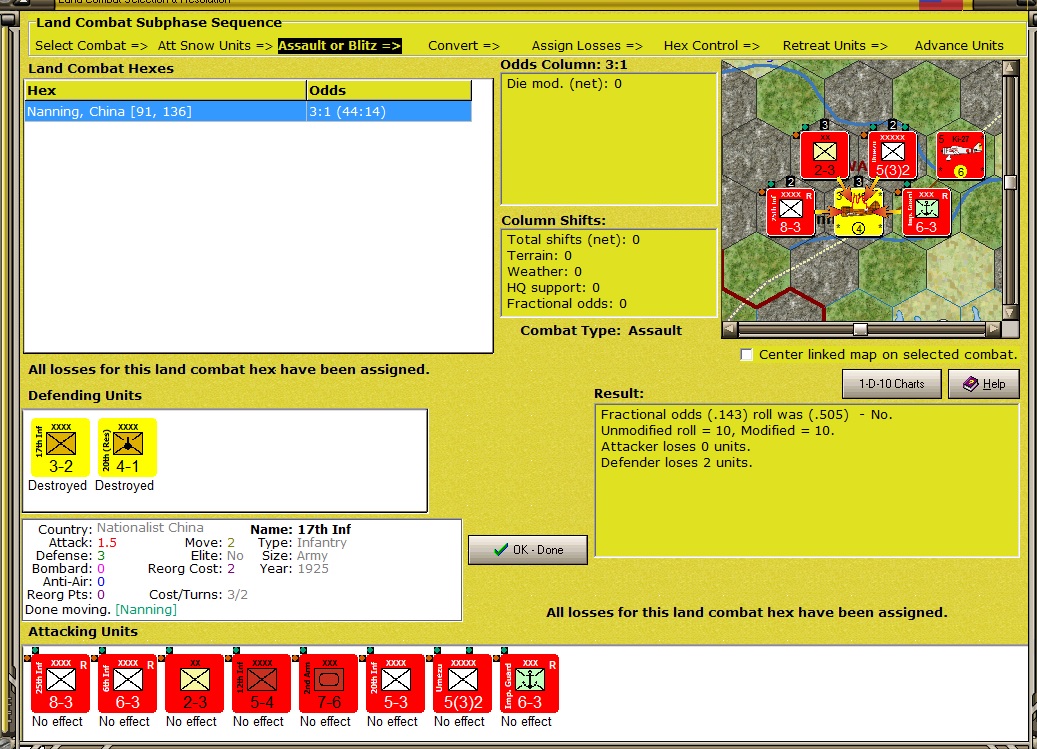Viewport: 1037px width, 749px height.
Task: Click the Advance Units subphase step
Action: click(x=959, y=46)
